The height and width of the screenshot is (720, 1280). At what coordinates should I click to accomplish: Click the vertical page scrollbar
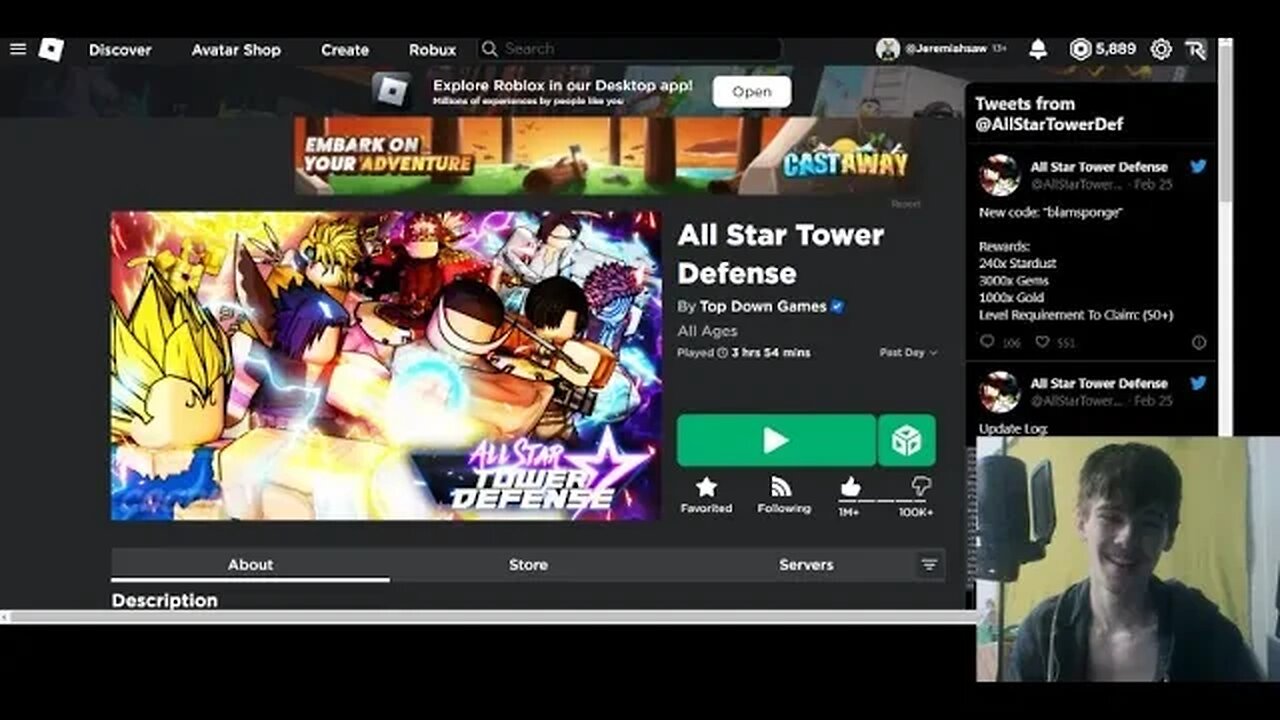pyautogui.click(x=1225, y=120)
